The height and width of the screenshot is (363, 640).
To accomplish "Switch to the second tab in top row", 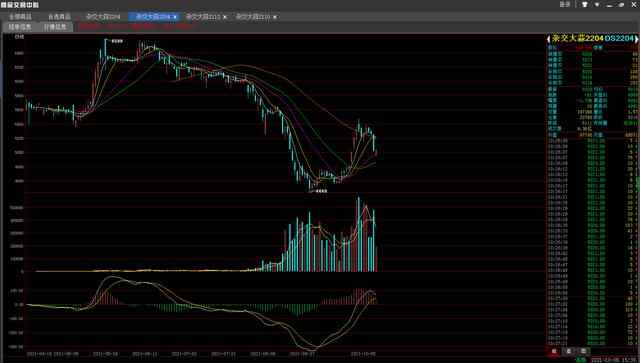I will tap(59, 17).
